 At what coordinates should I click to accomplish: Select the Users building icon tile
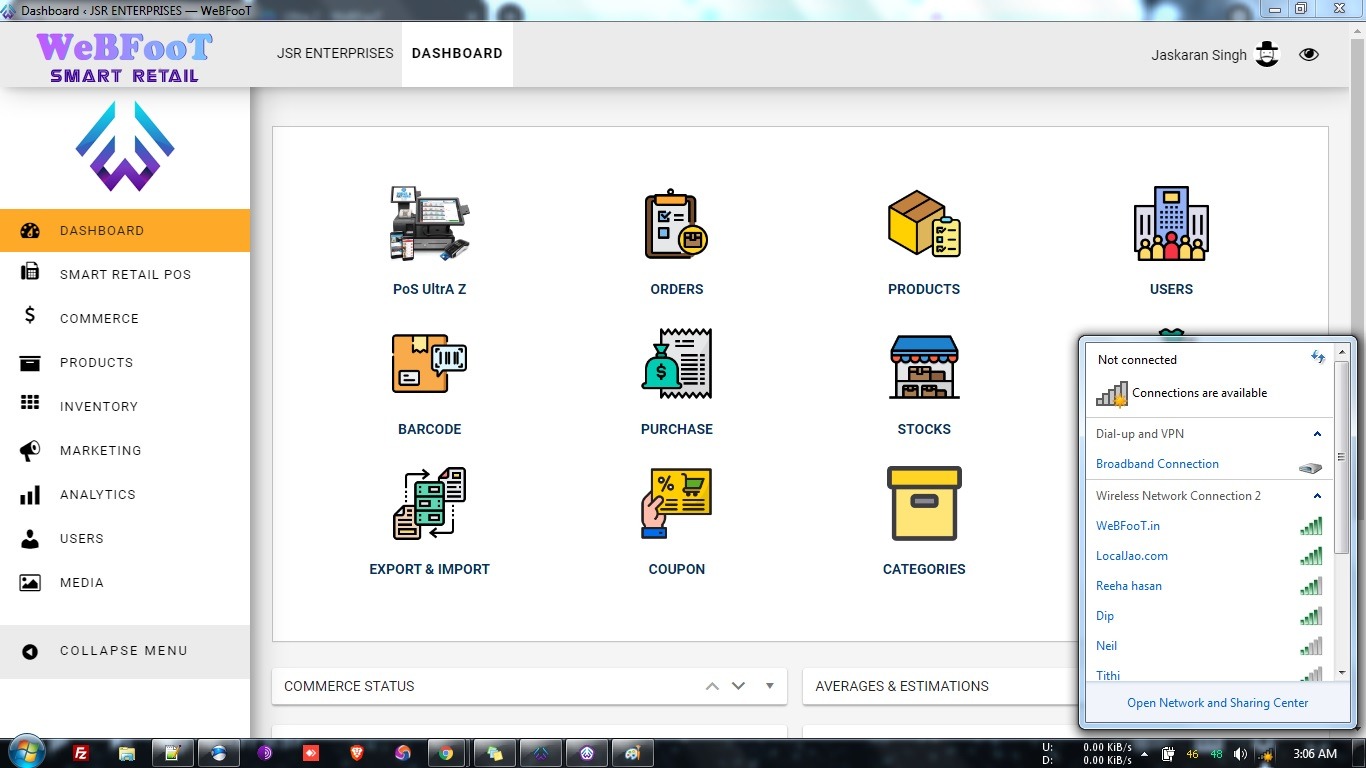[x=1170, y=223]
